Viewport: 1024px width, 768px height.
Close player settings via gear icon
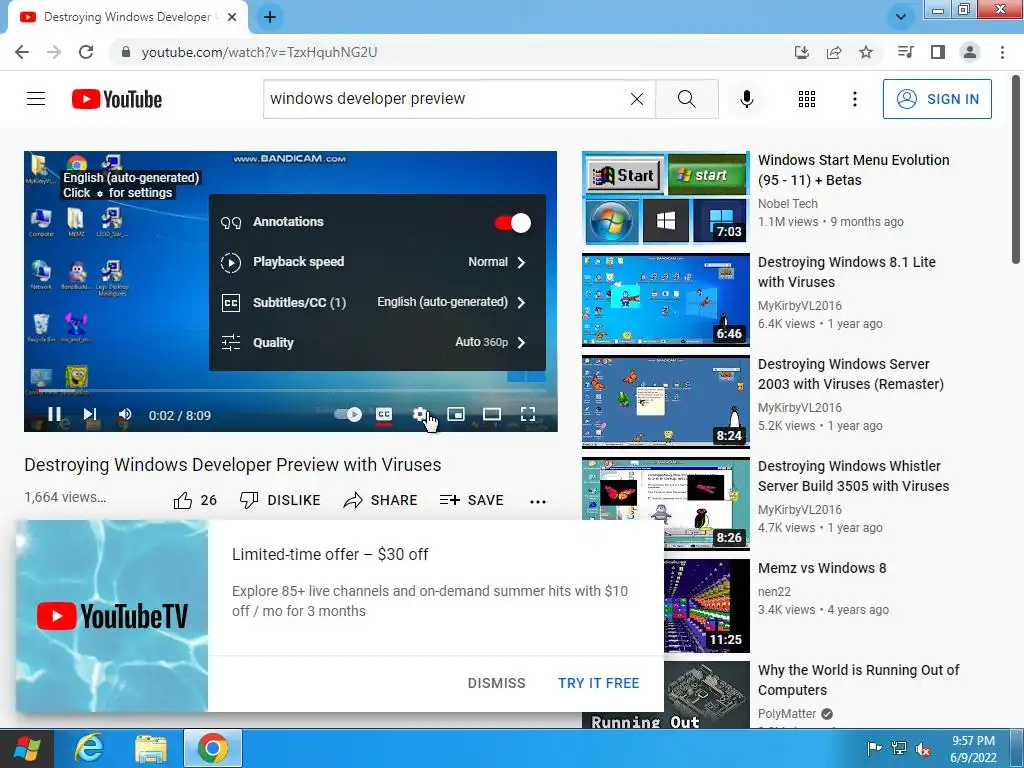(x=420, y=414)
